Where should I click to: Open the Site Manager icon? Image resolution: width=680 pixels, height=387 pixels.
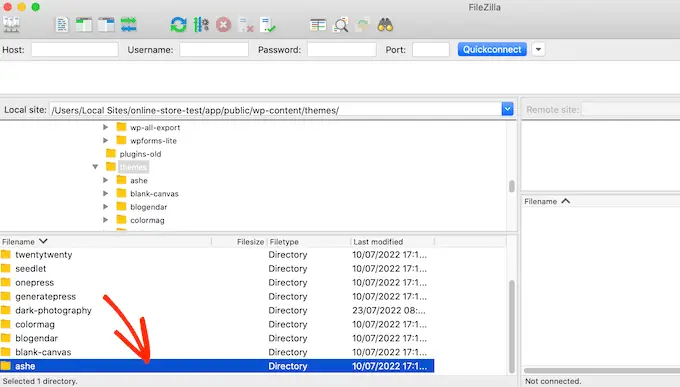(11, 25)
